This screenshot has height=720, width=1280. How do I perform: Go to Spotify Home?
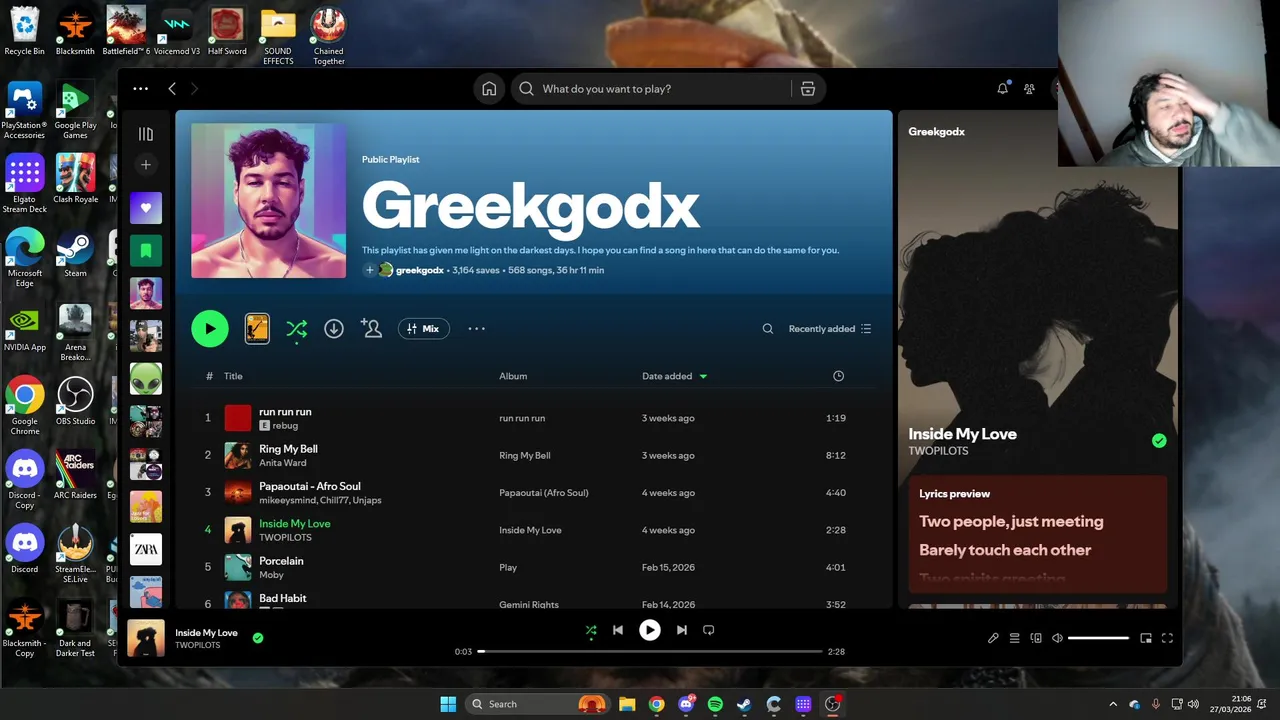point(489,89)
